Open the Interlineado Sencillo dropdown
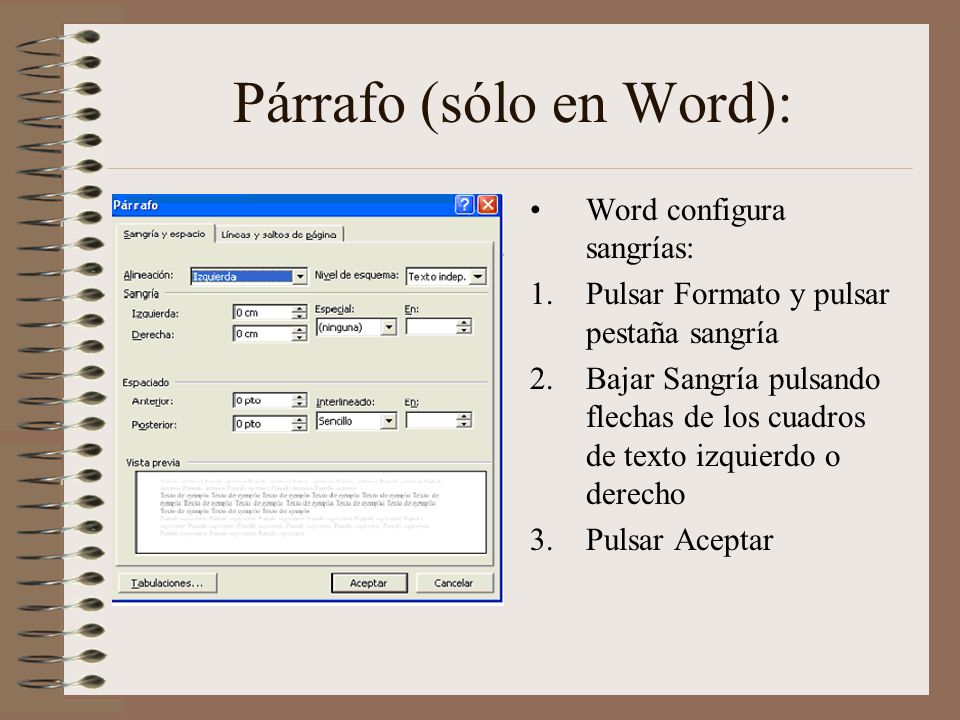The image size is (960, 720). click(x=356, y=421)
